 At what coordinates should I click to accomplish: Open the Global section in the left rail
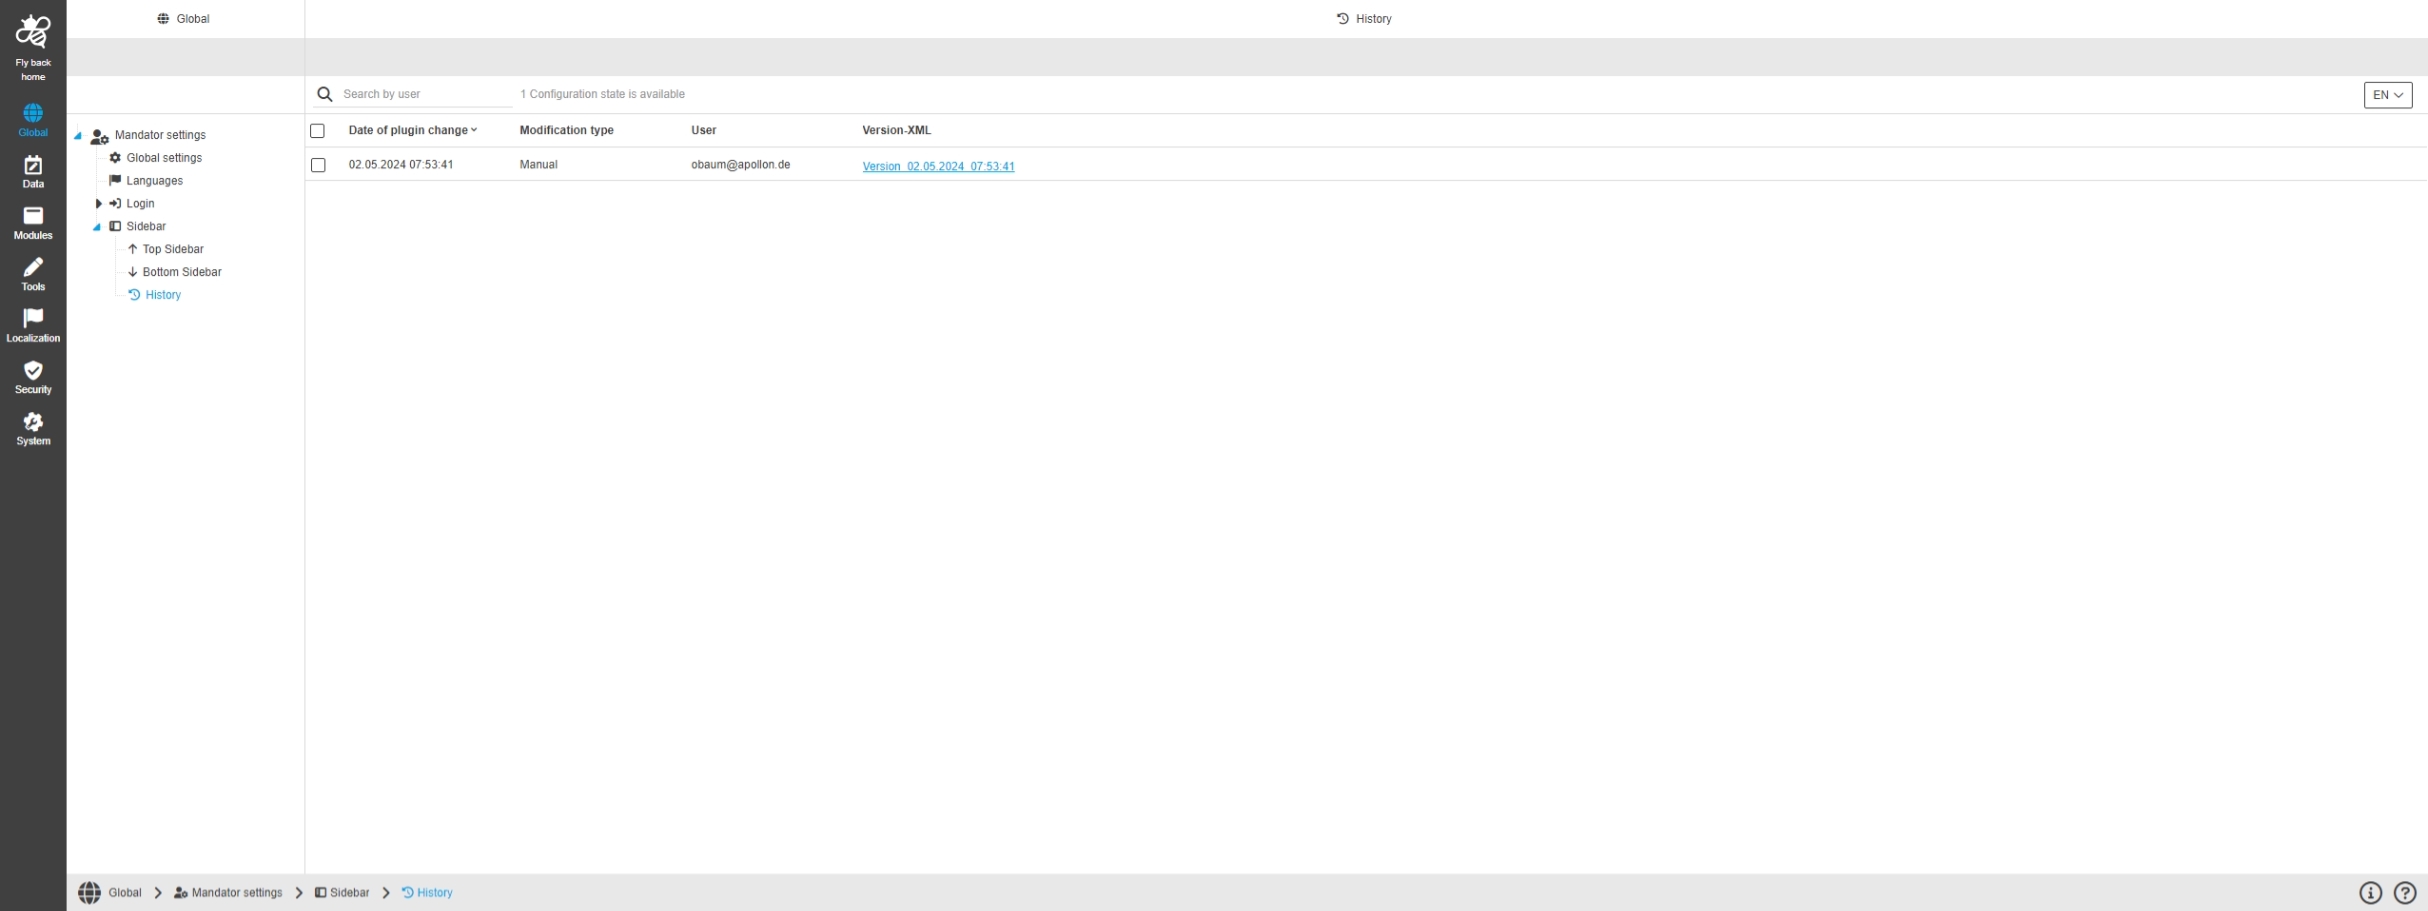pyautogui.click(x=33, y=120)
